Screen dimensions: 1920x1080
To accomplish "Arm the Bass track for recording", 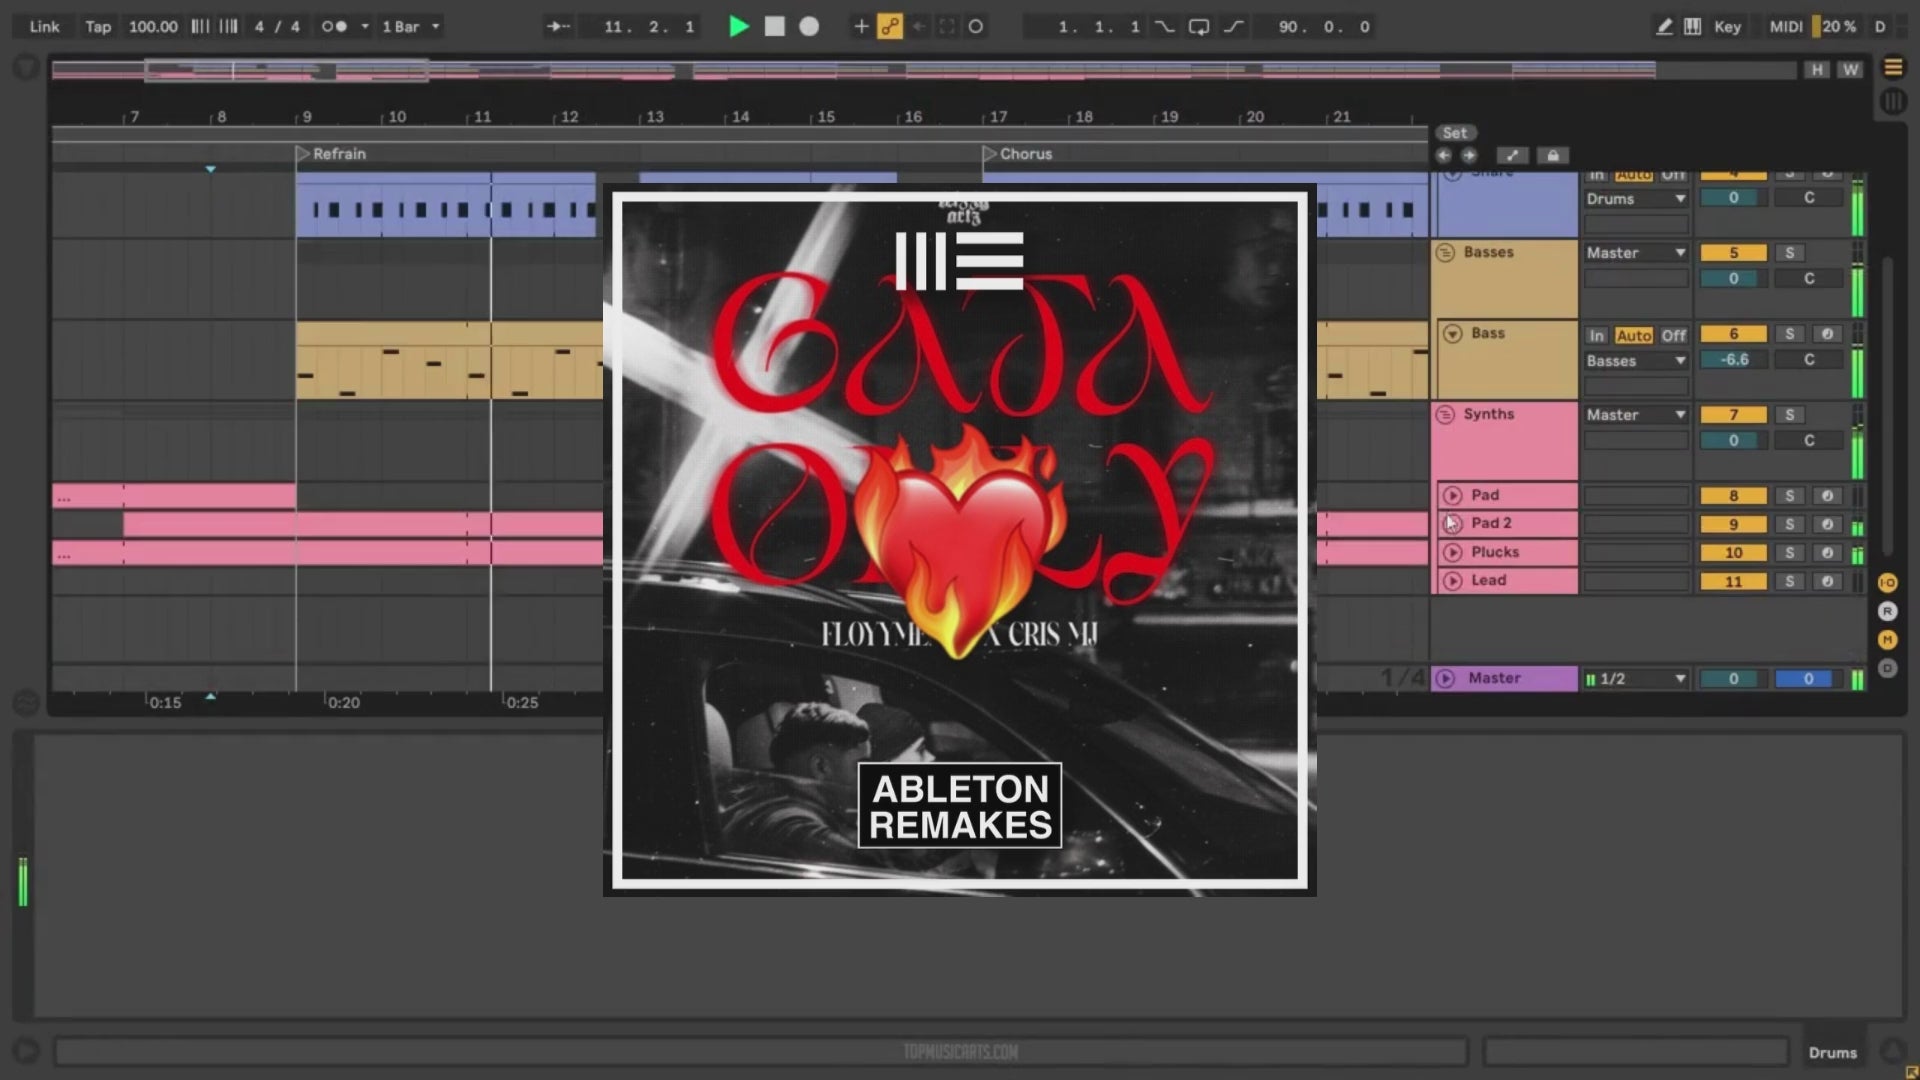I will pos(1827,334).
